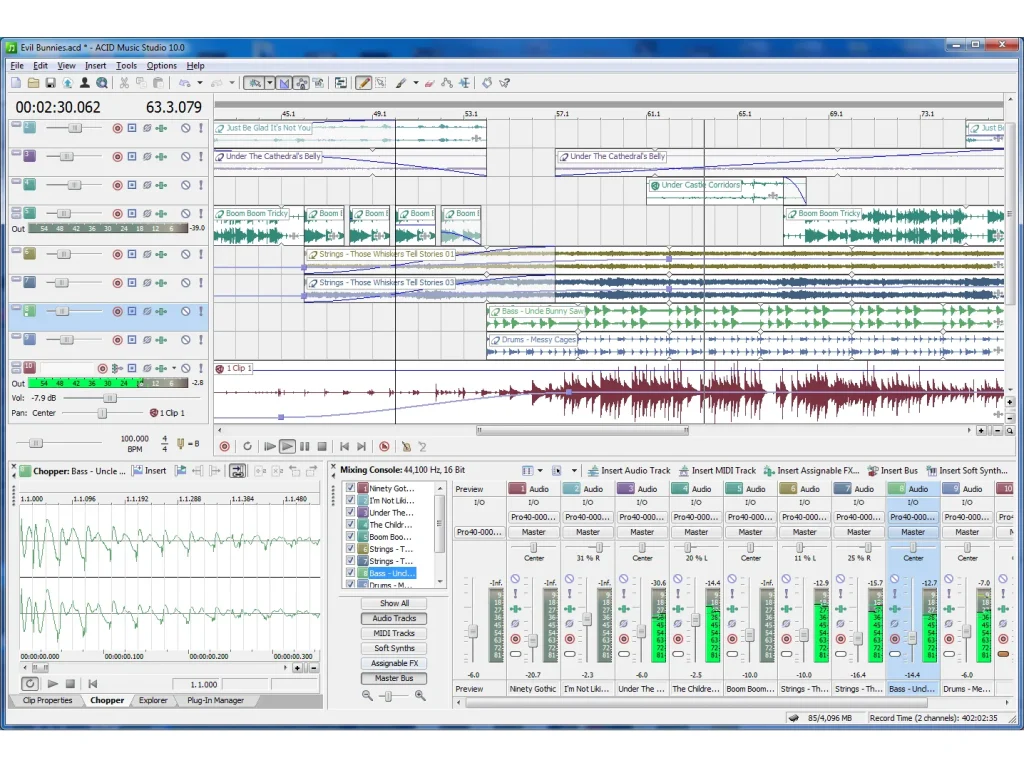Click Insert Soft Synth in the Mixing Console toolbar

[967, 471]
